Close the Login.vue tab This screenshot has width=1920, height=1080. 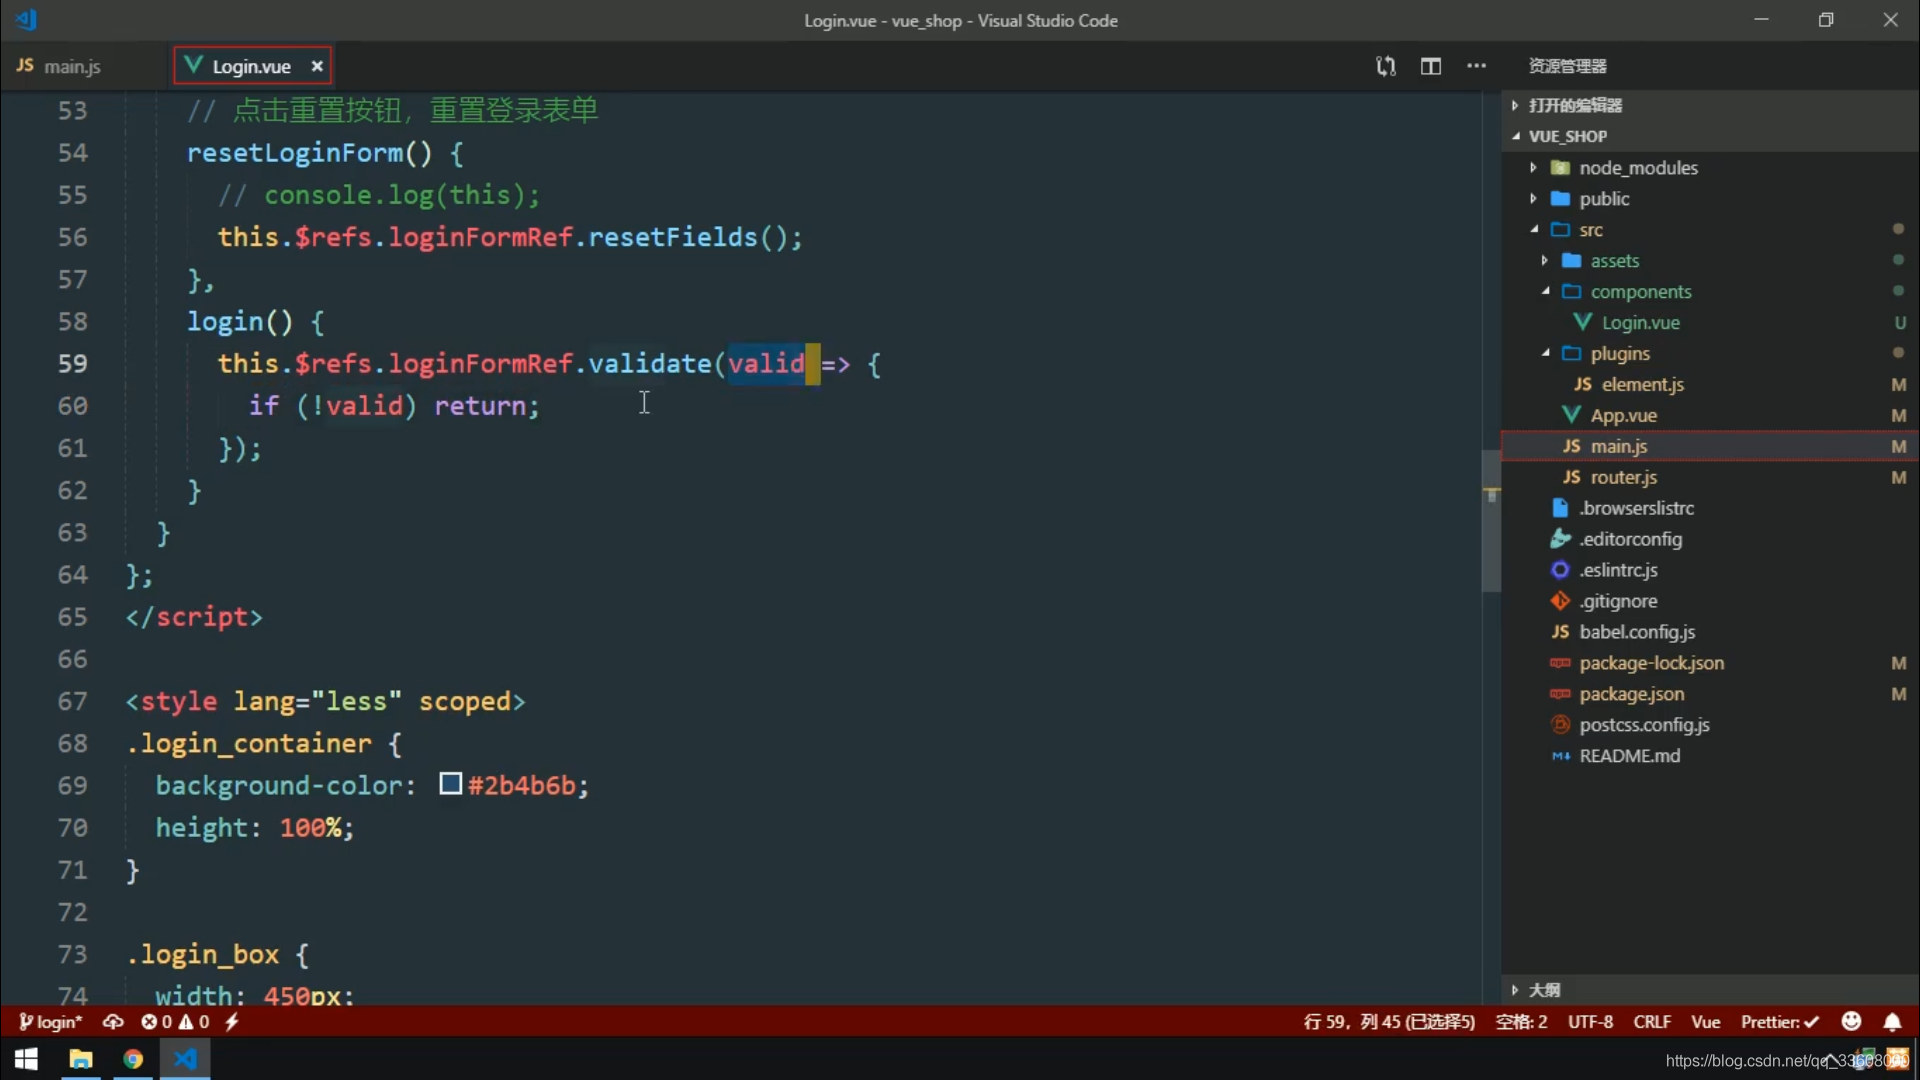[x=317, y=66]
